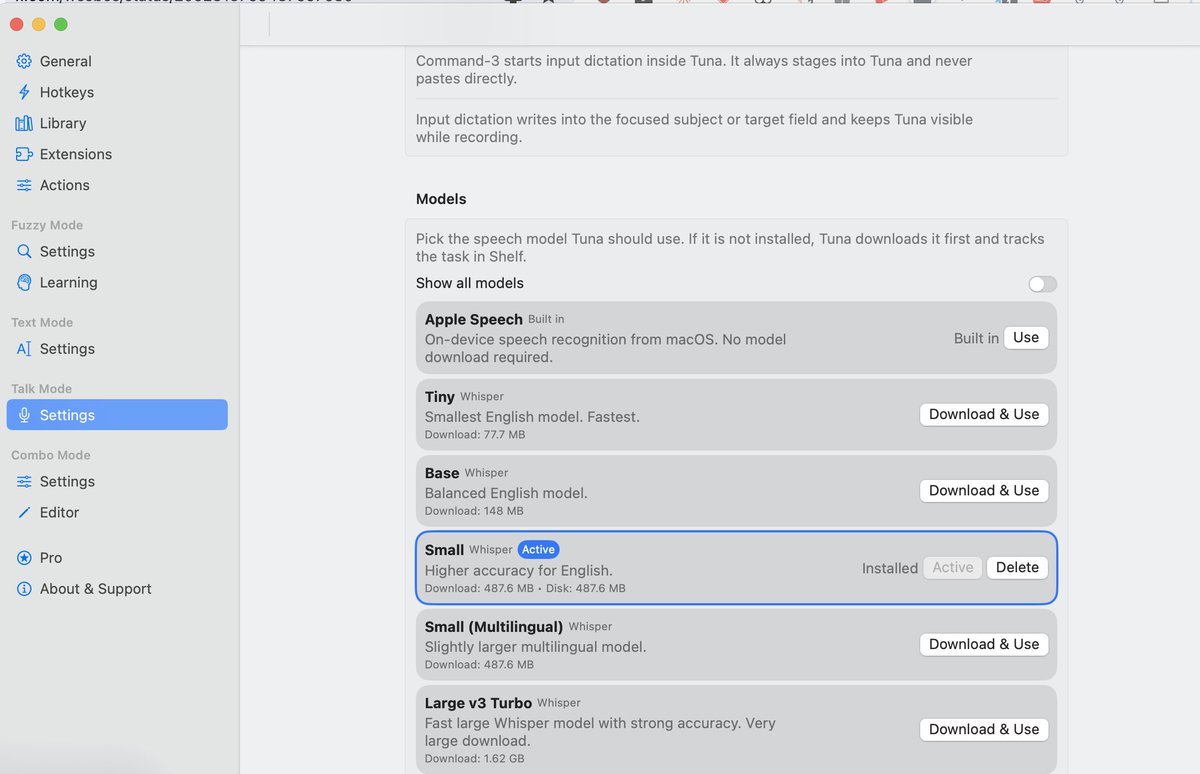1200x774 pixels.
Task: Select Talk Mode Settings via the microphone icon
Action: [x=24, y=415]
